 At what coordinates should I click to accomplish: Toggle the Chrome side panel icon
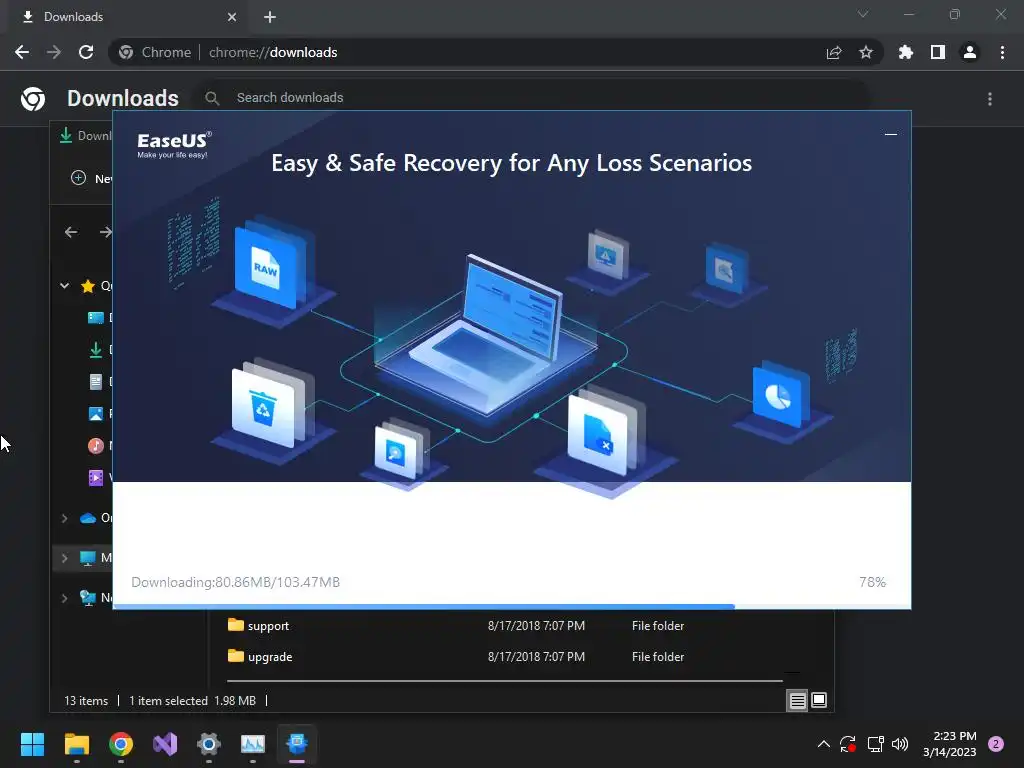click(938, 52)
